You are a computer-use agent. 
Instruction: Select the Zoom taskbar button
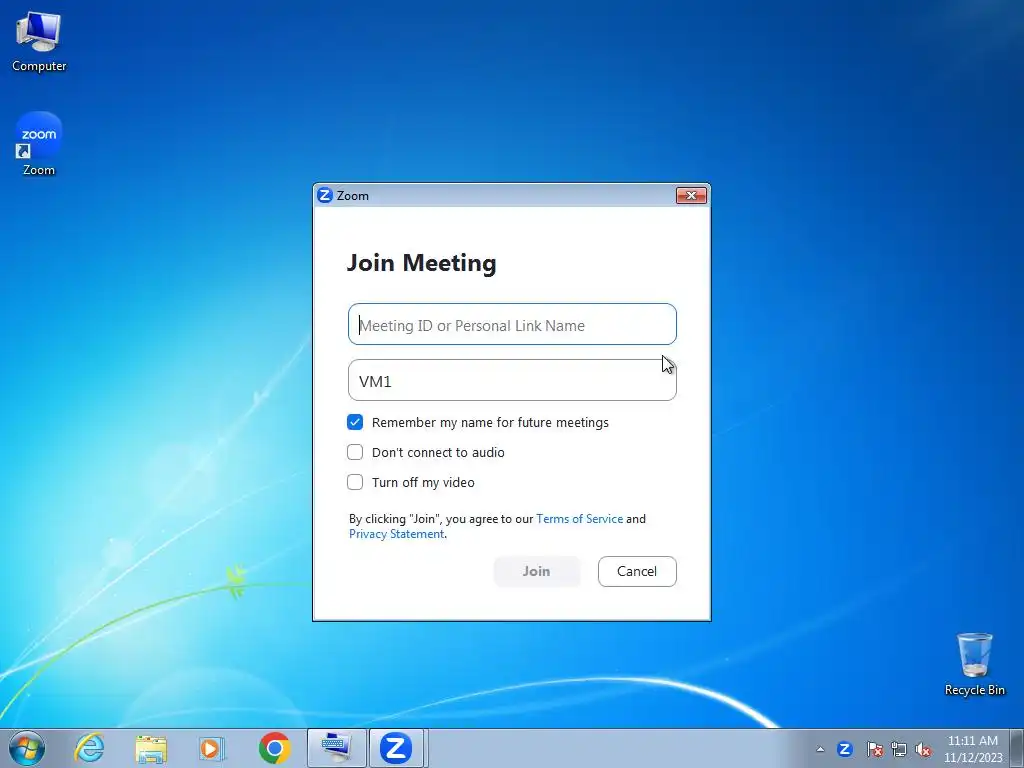click(396, 748)
